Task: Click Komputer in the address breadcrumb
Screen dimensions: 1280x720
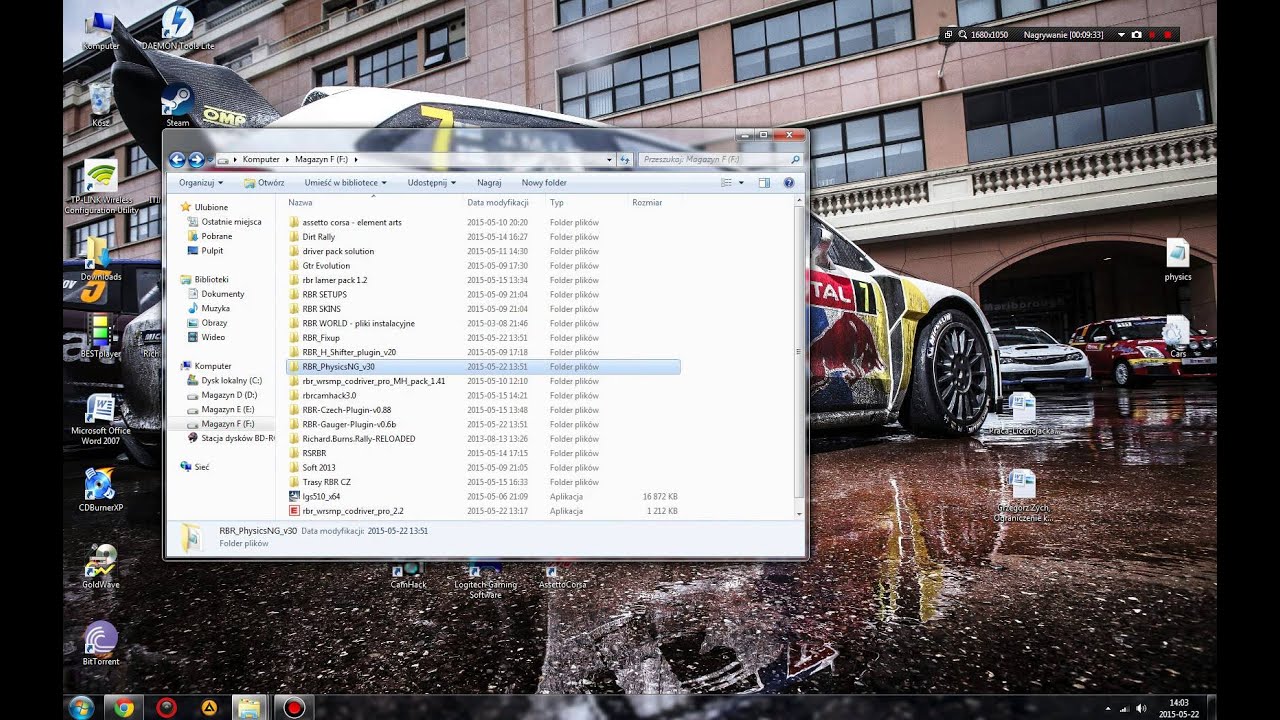Action: coord(261,159)
